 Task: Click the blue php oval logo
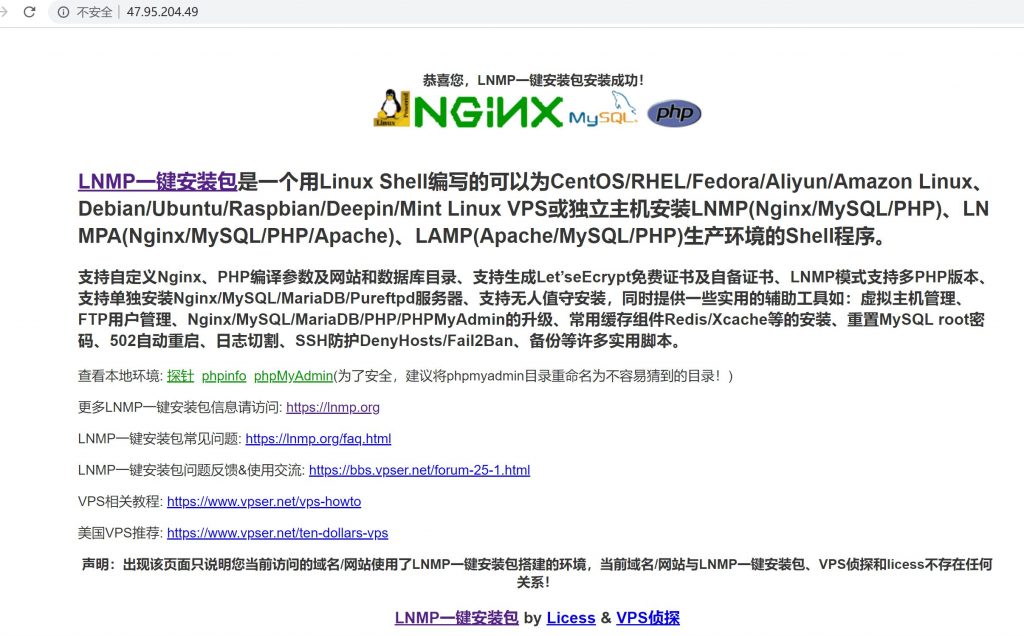674,113
